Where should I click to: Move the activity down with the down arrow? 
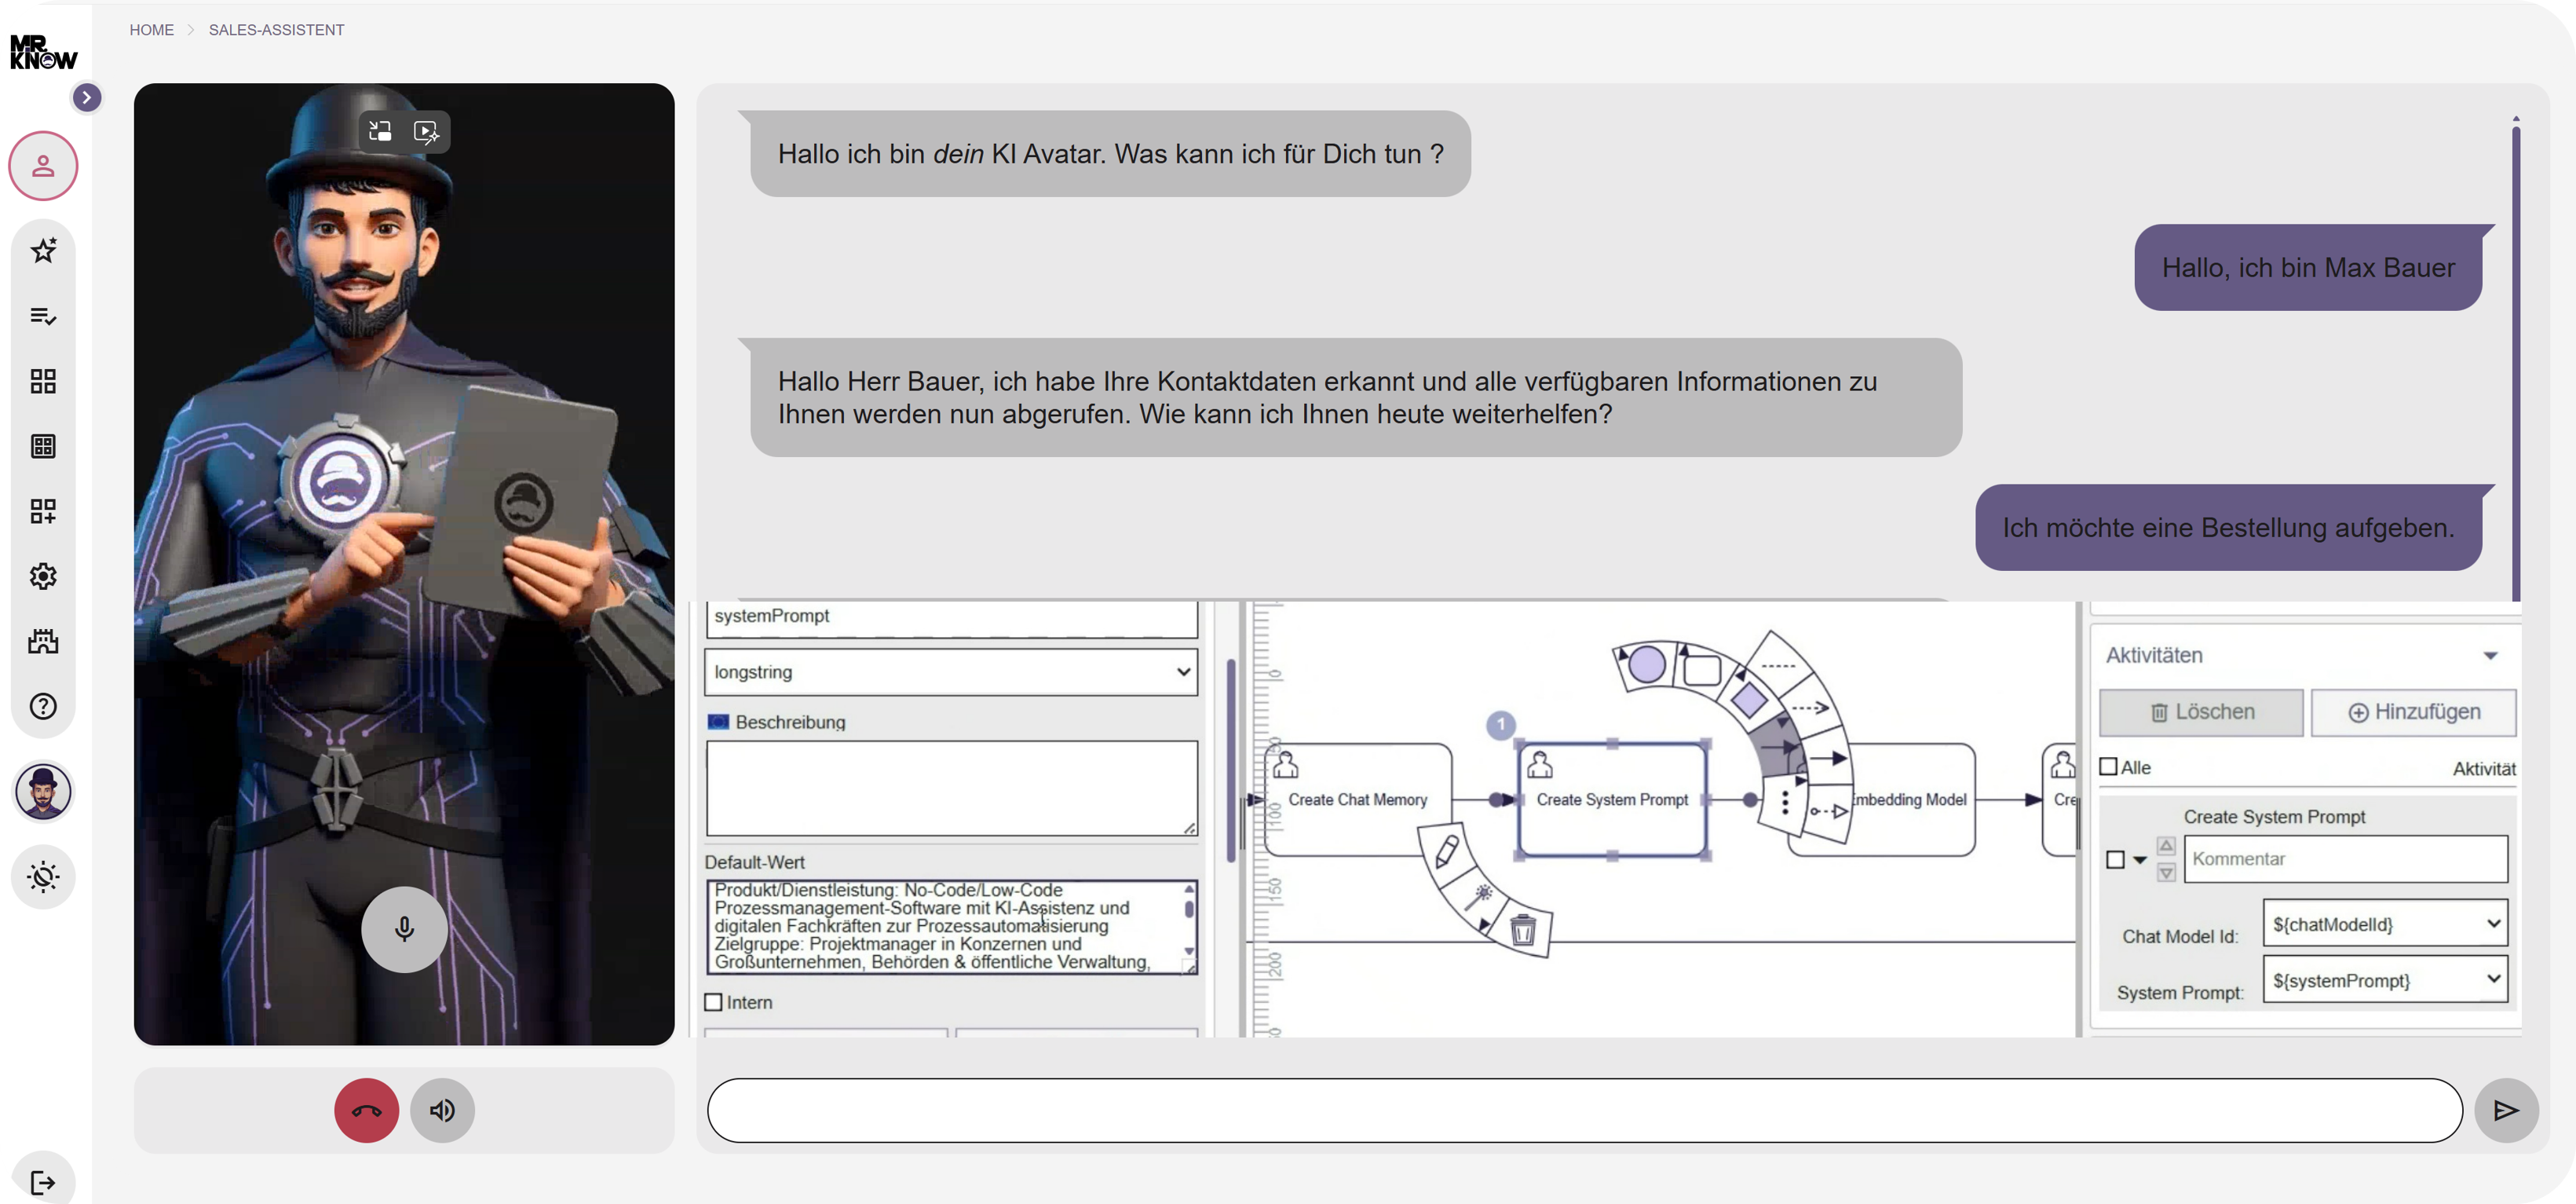click(2165, 873)
